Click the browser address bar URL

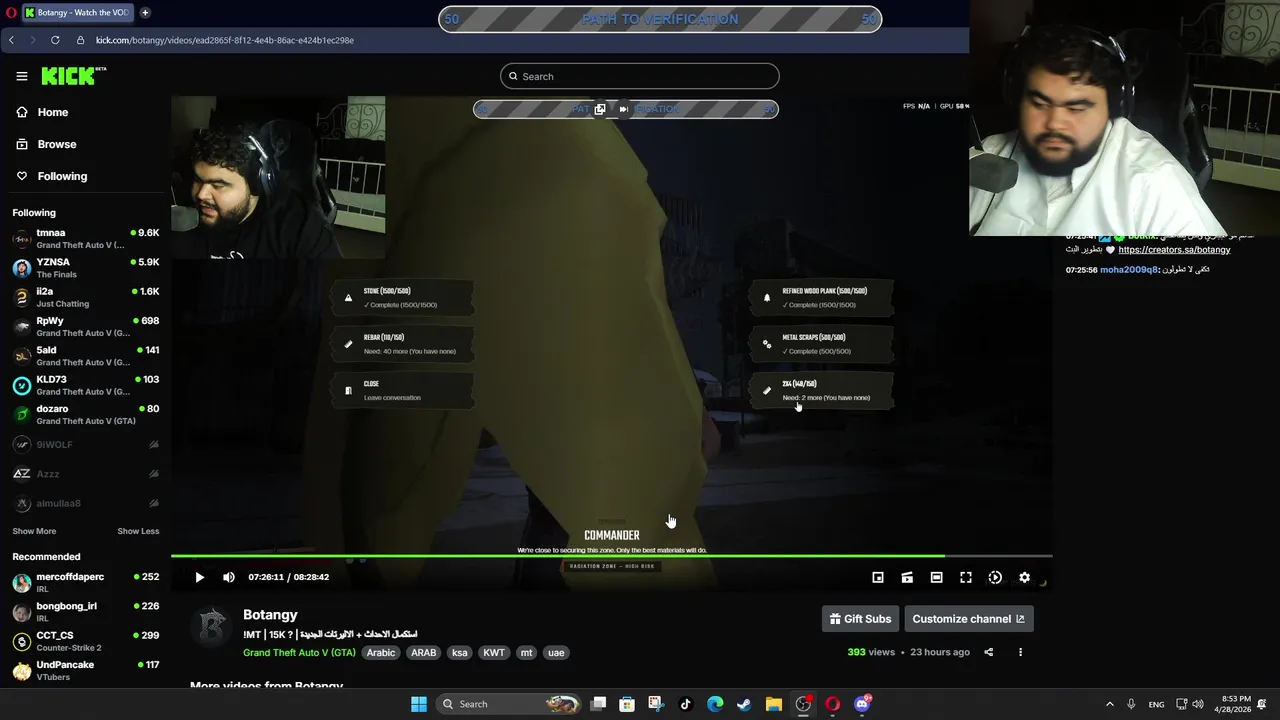[x=225, y=40]
